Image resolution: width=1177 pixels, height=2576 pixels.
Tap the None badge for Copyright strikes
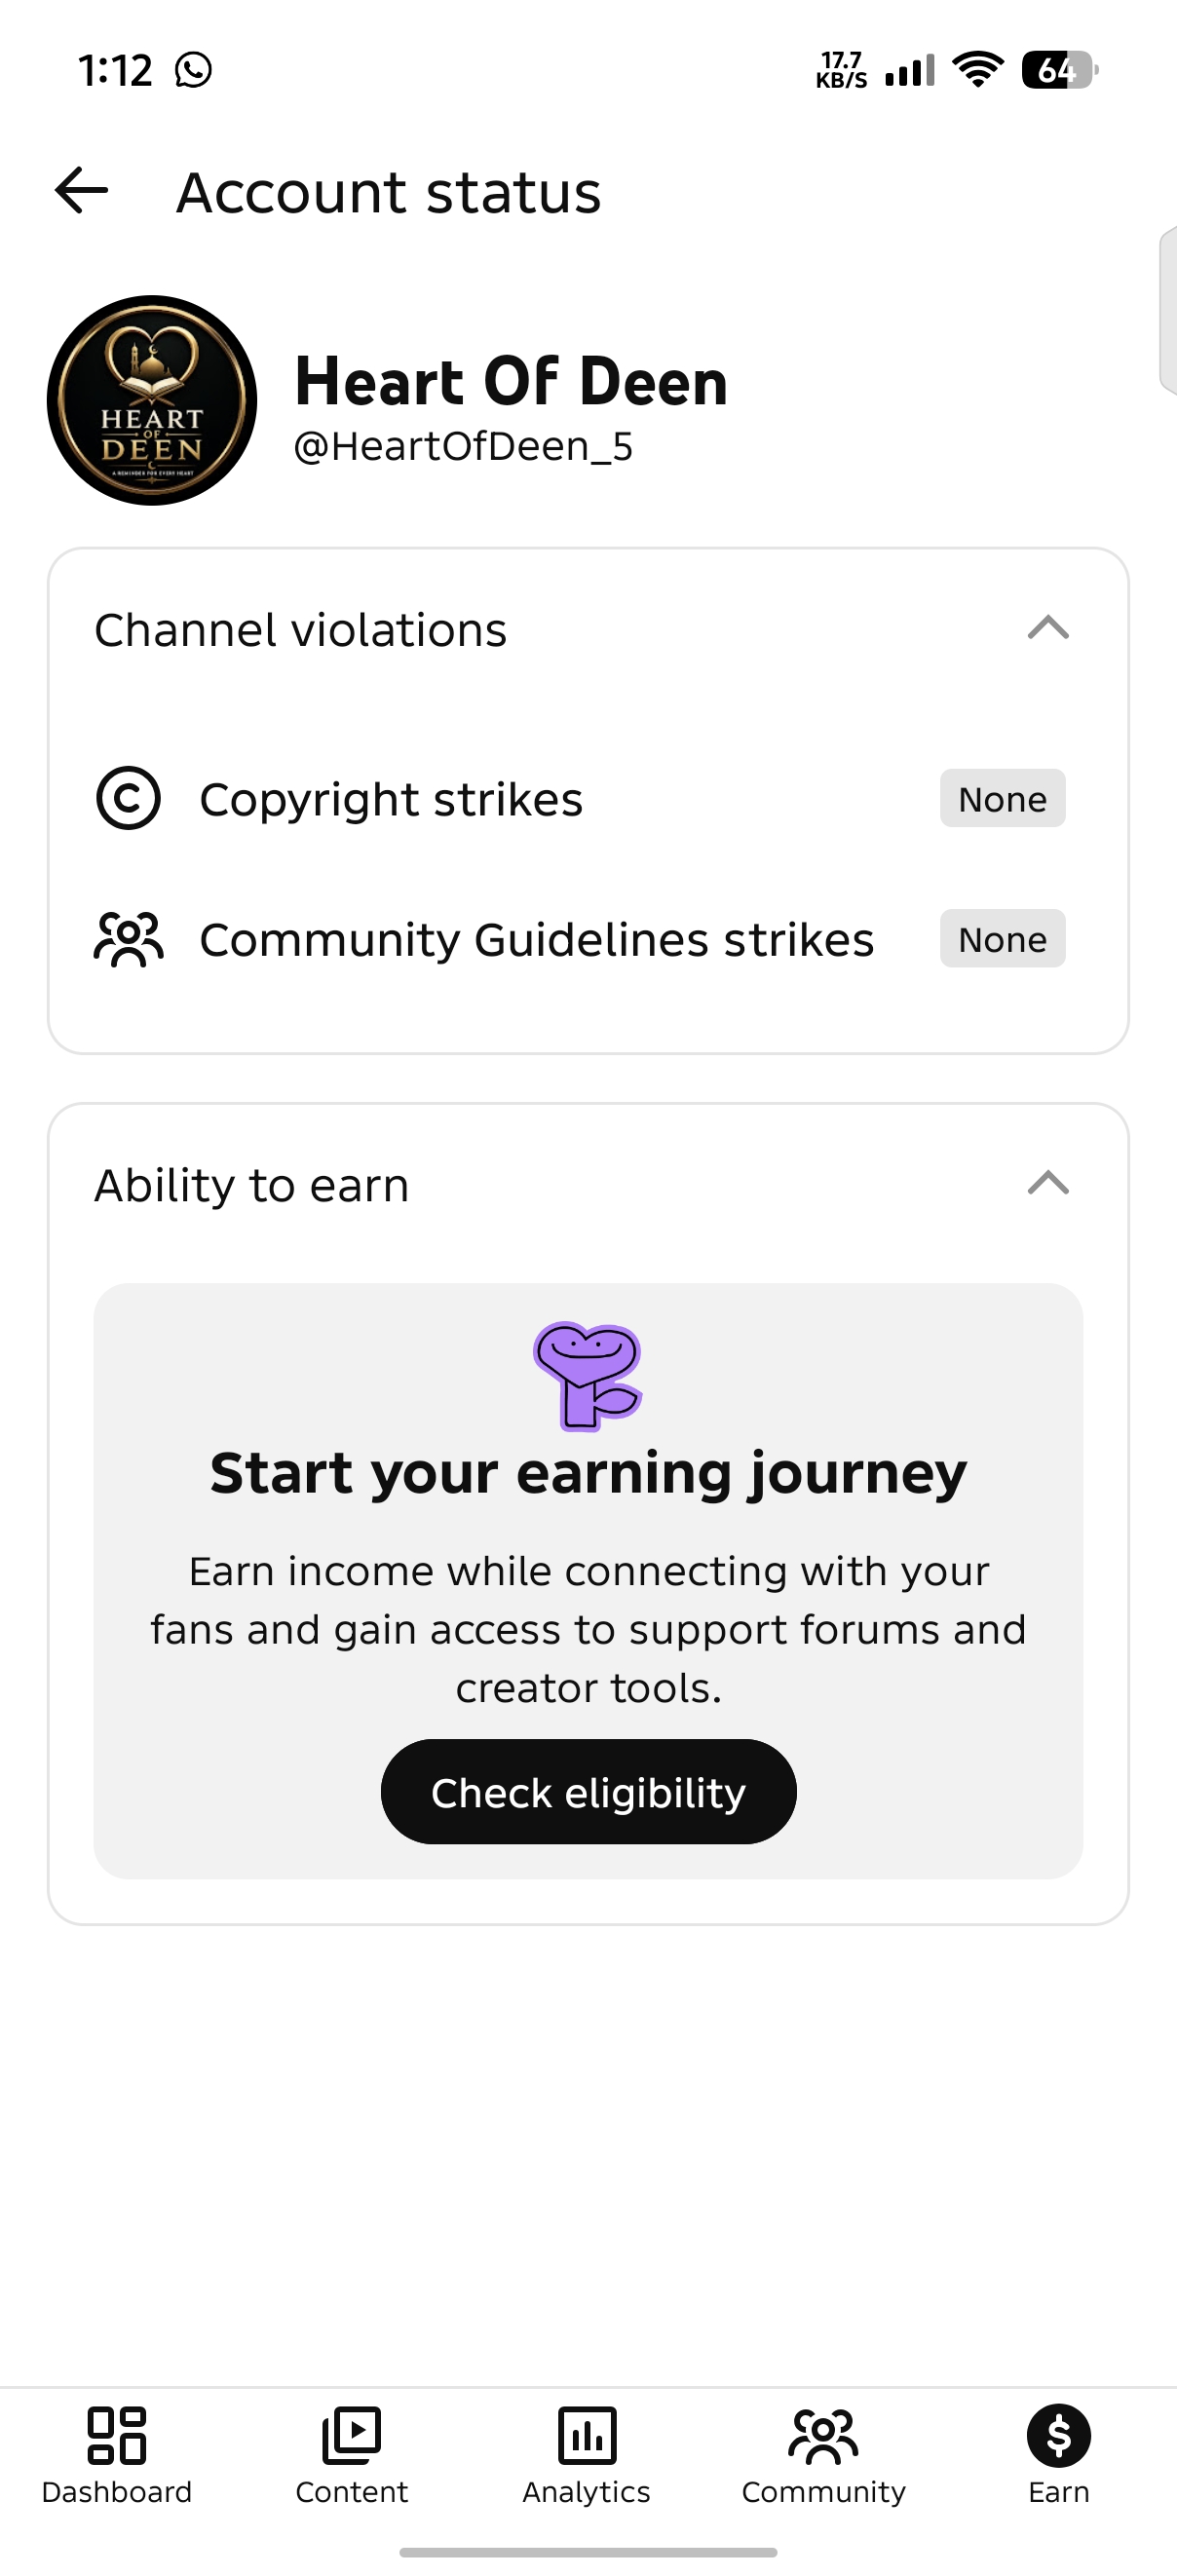pos(1002,798)
